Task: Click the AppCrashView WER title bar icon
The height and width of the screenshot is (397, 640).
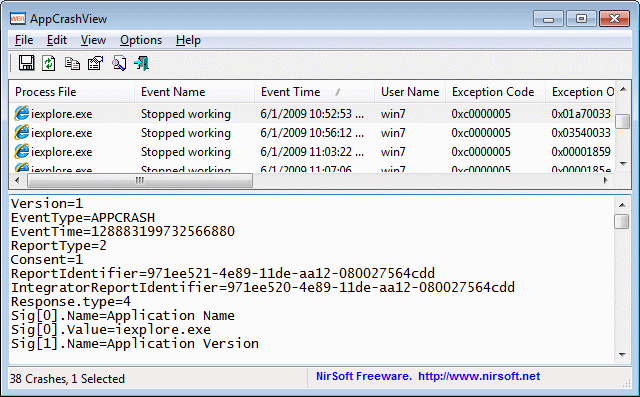Action: pos(18,19)
